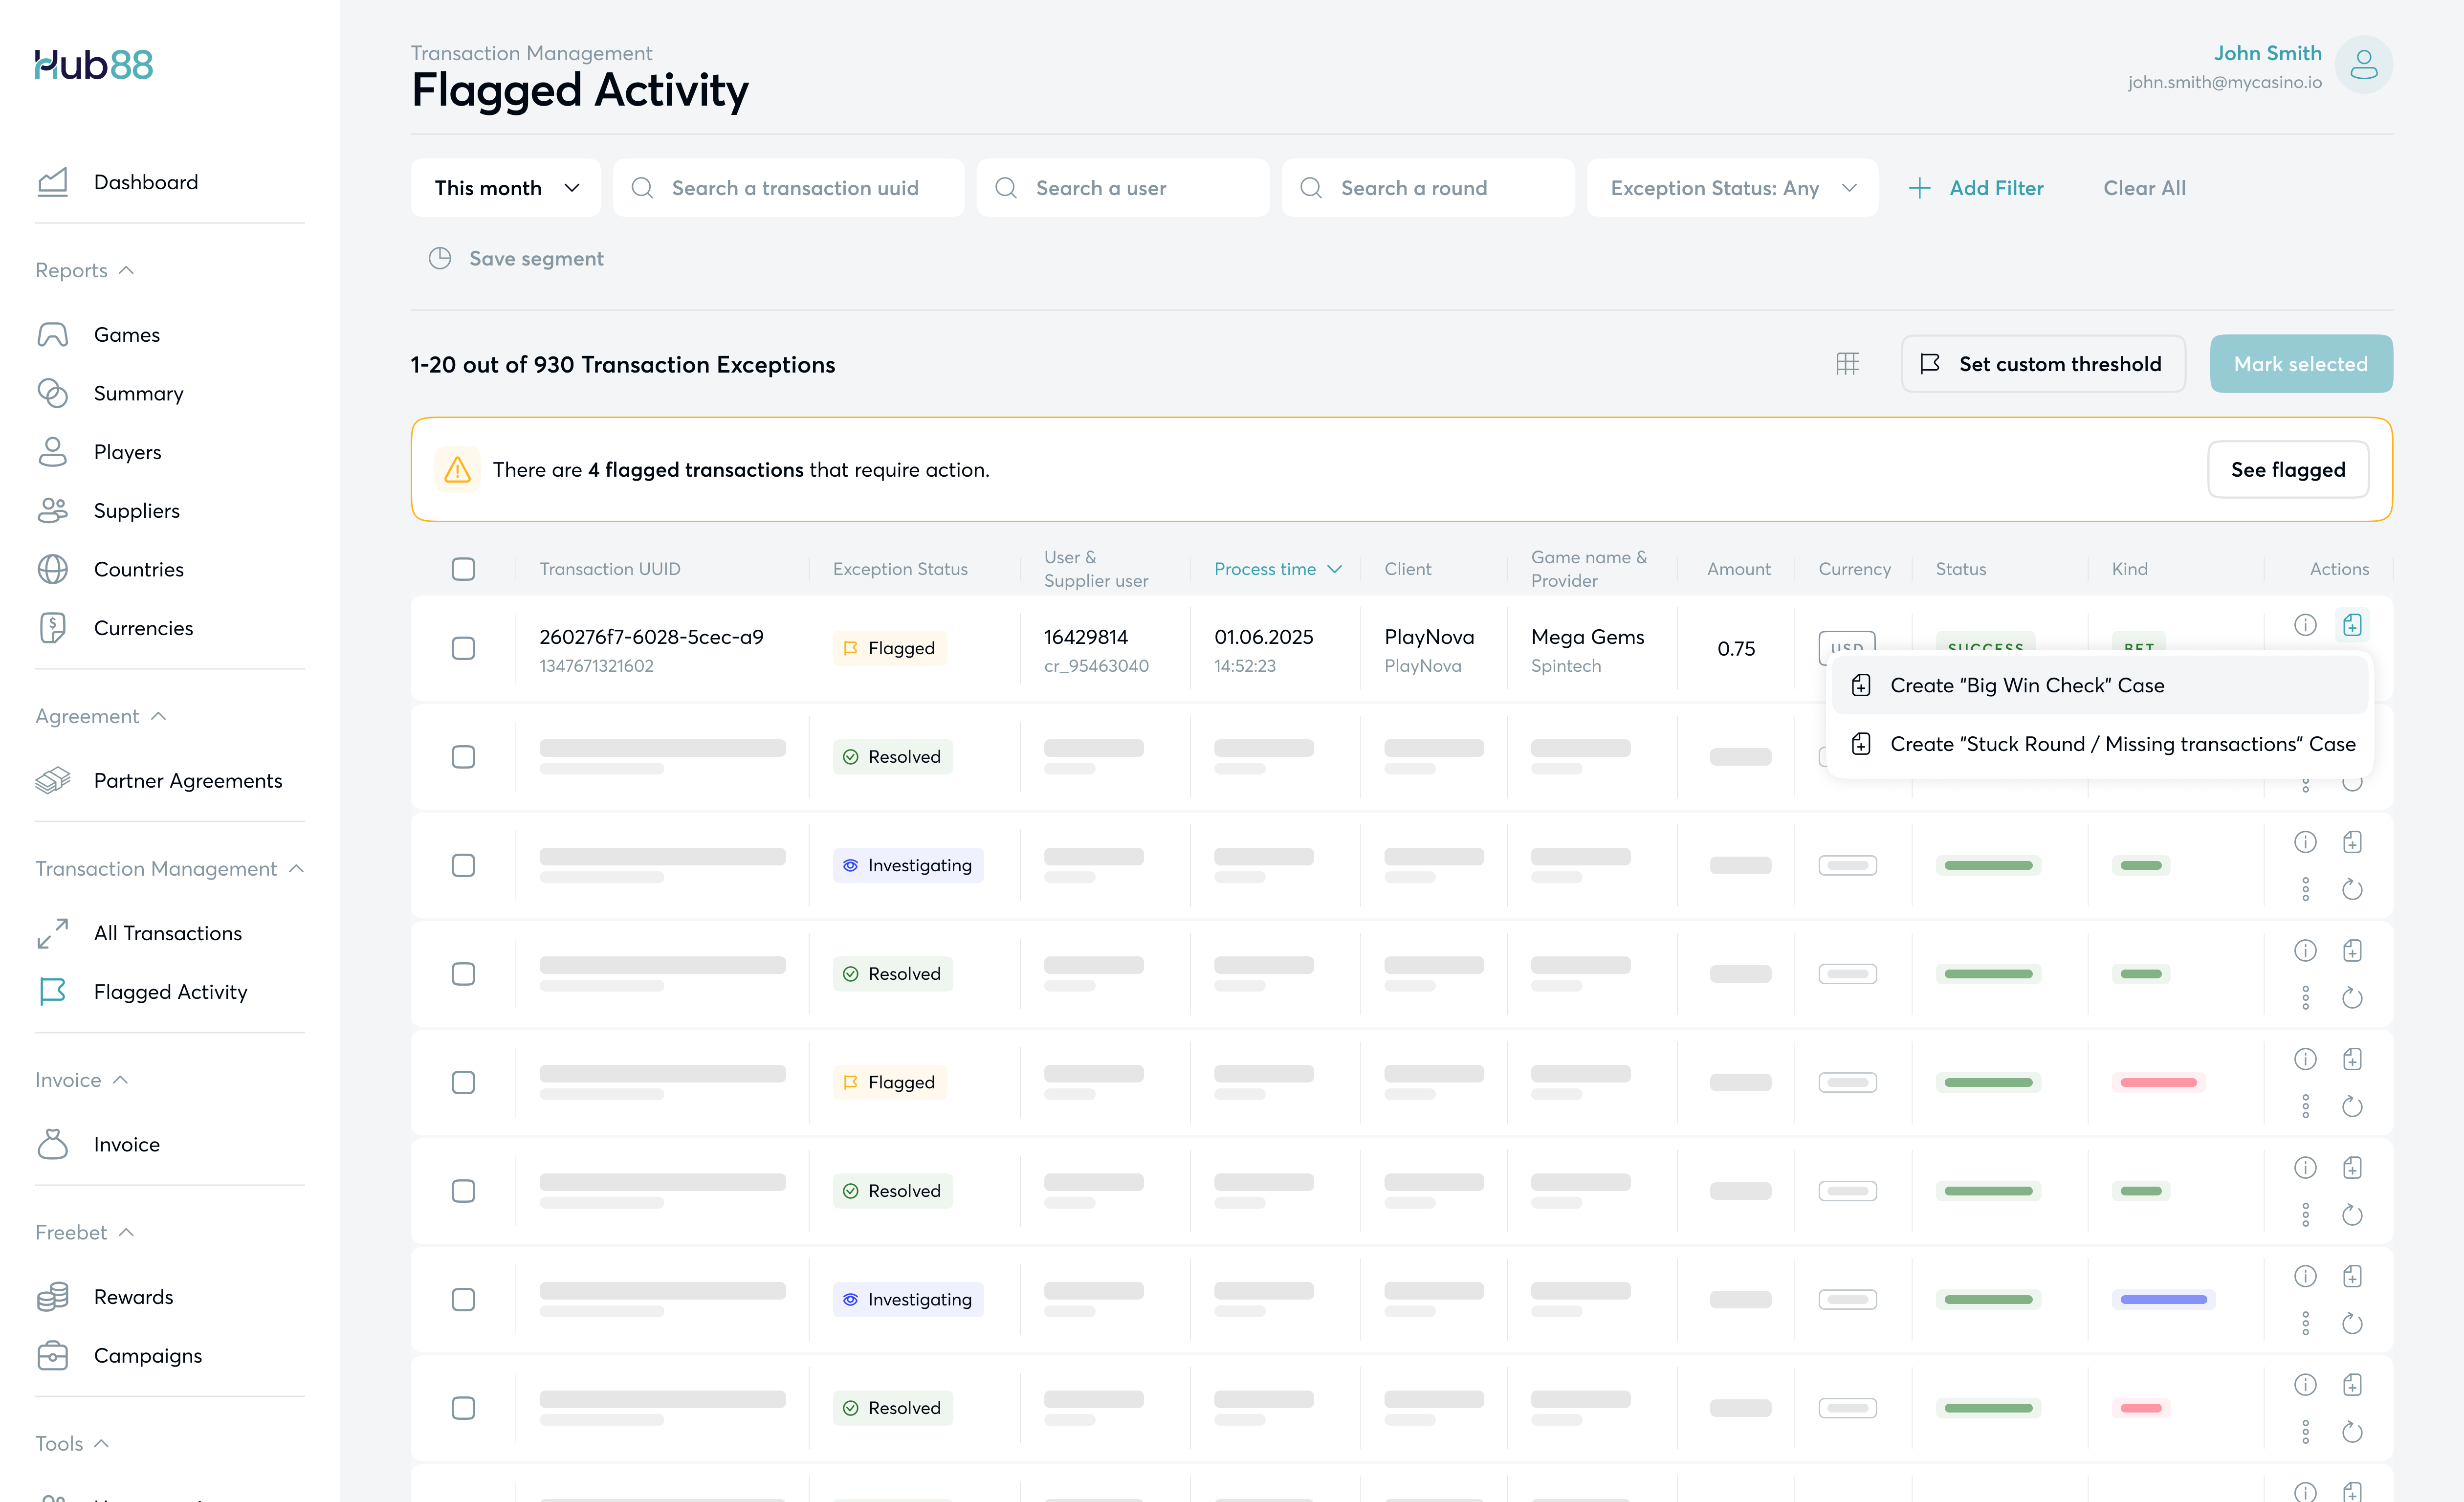Open Dashboard from sidebar

click(x=145, y=182)
